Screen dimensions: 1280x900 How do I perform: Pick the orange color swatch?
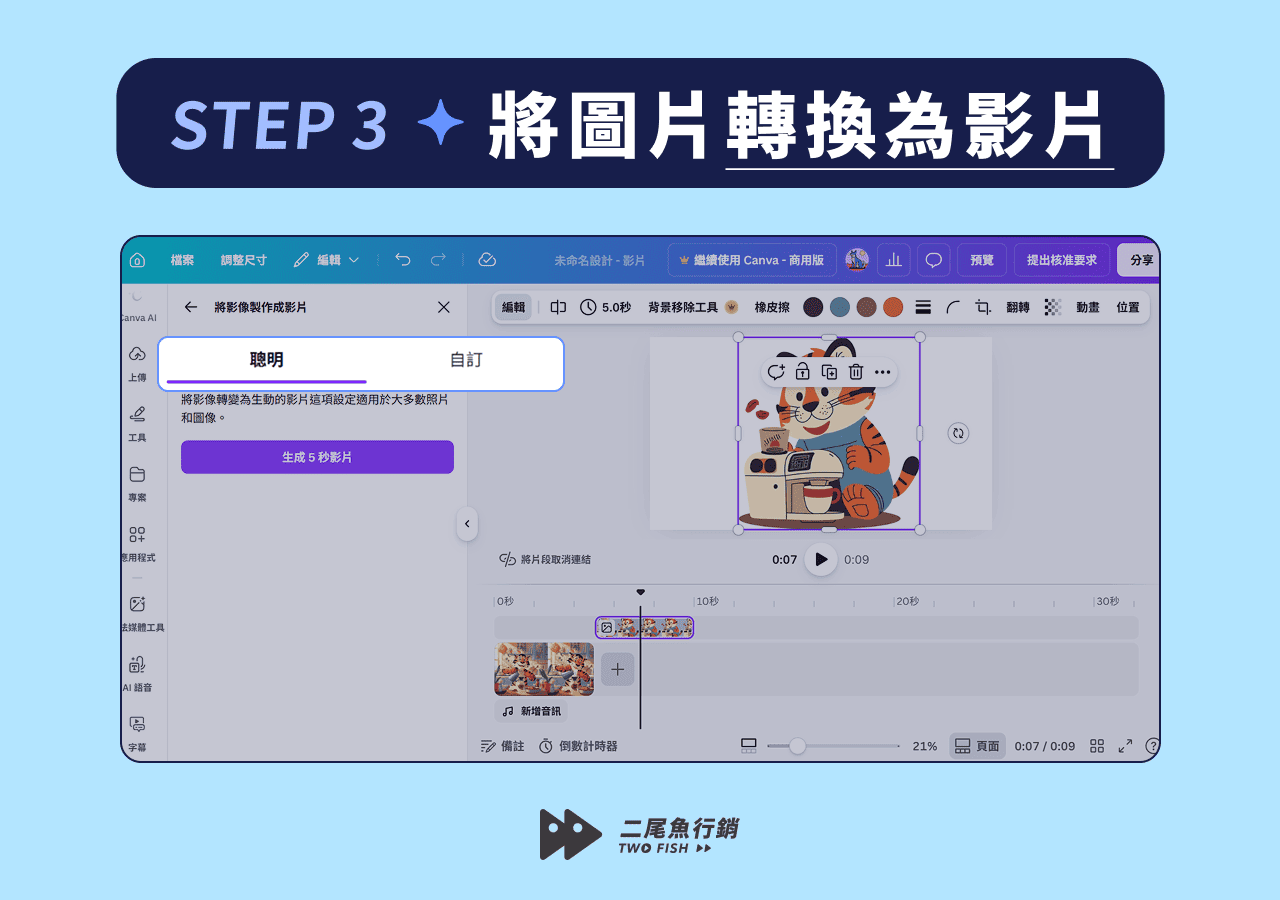pos(893,307)
